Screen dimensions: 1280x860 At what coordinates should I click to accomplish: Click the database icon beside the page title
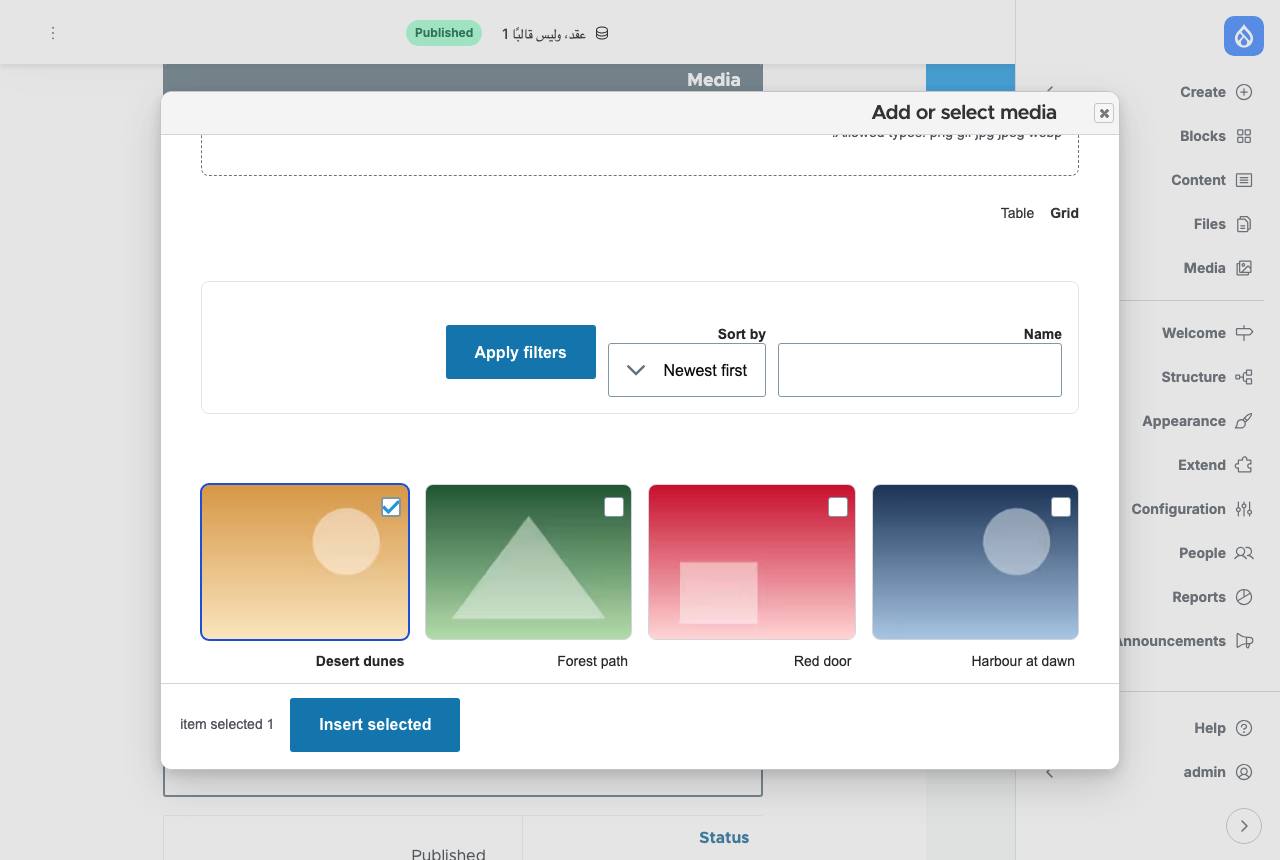602,33
